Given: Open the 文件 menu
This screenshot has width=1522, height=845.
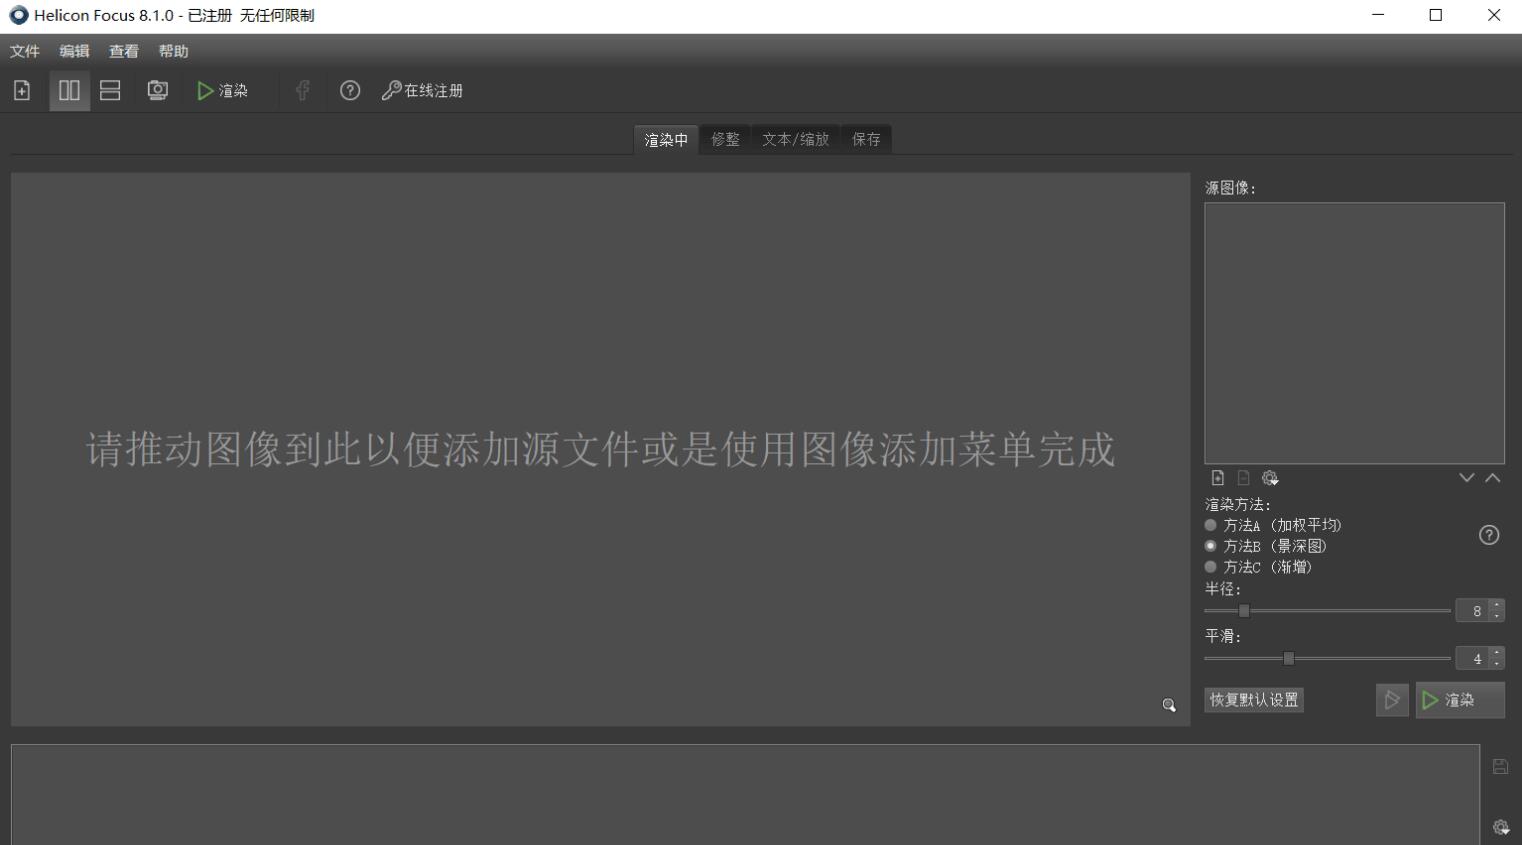Looking at the screenshot, I should (x=22, y=51).
